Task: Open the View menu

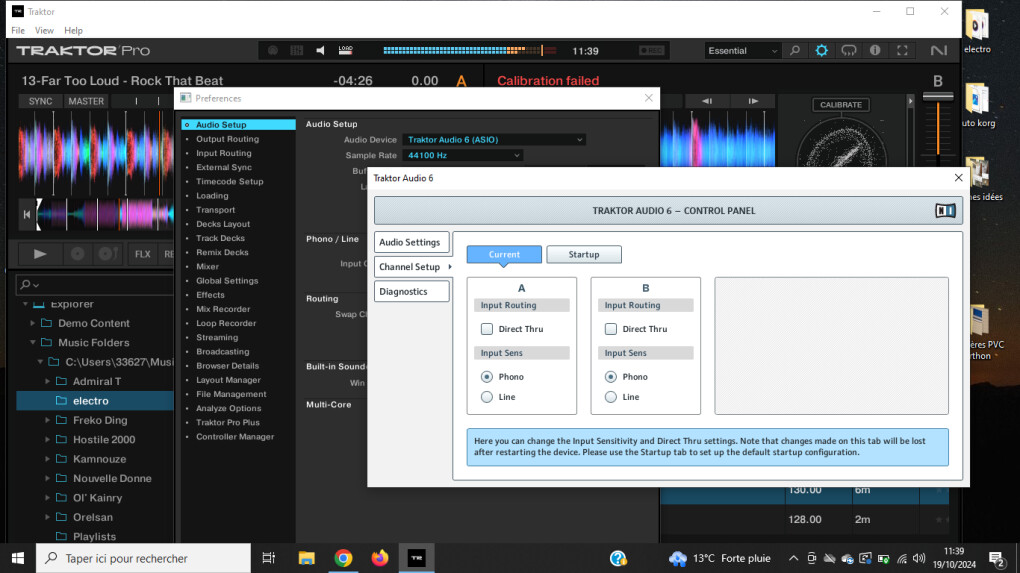Action: (x=44, y=31)
